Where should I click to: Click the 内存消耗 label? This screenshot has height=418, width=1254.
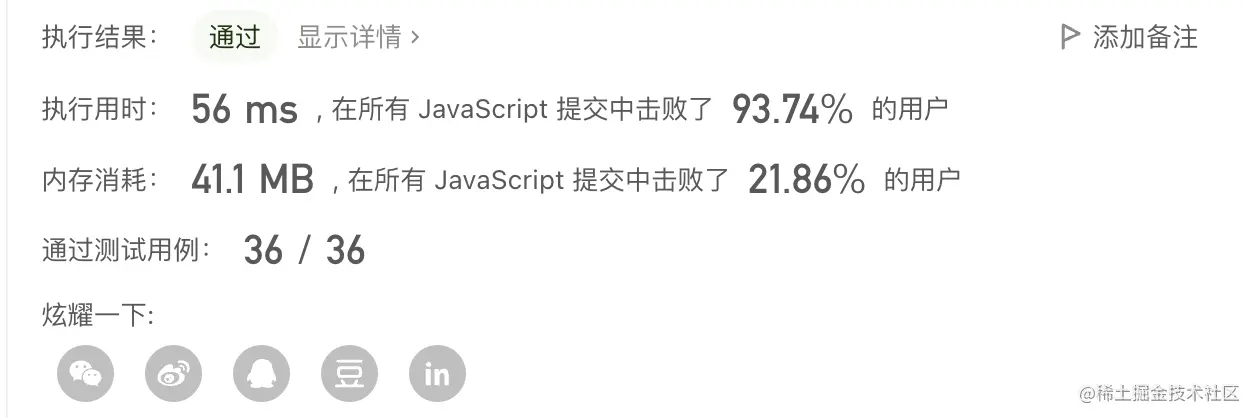pyautogui.click(x=100, y=180)
